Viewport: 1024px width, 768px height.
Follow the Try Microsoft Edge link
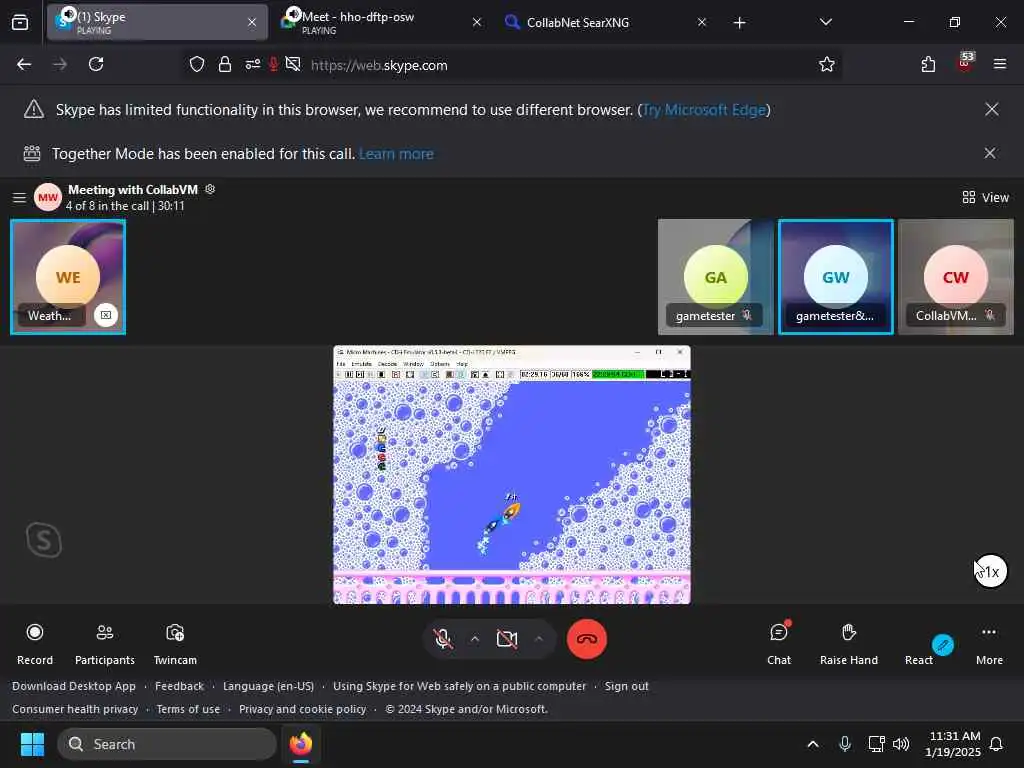point(704,110)
